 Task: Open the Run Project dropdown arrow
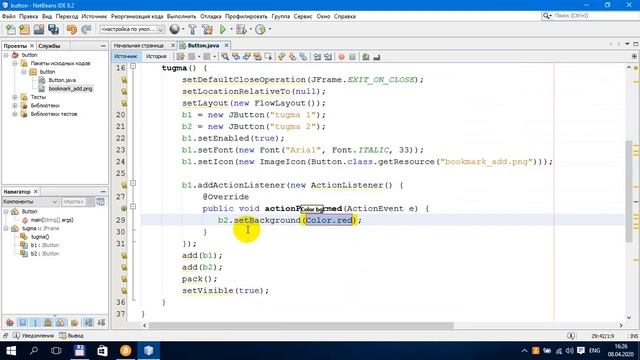231,29
